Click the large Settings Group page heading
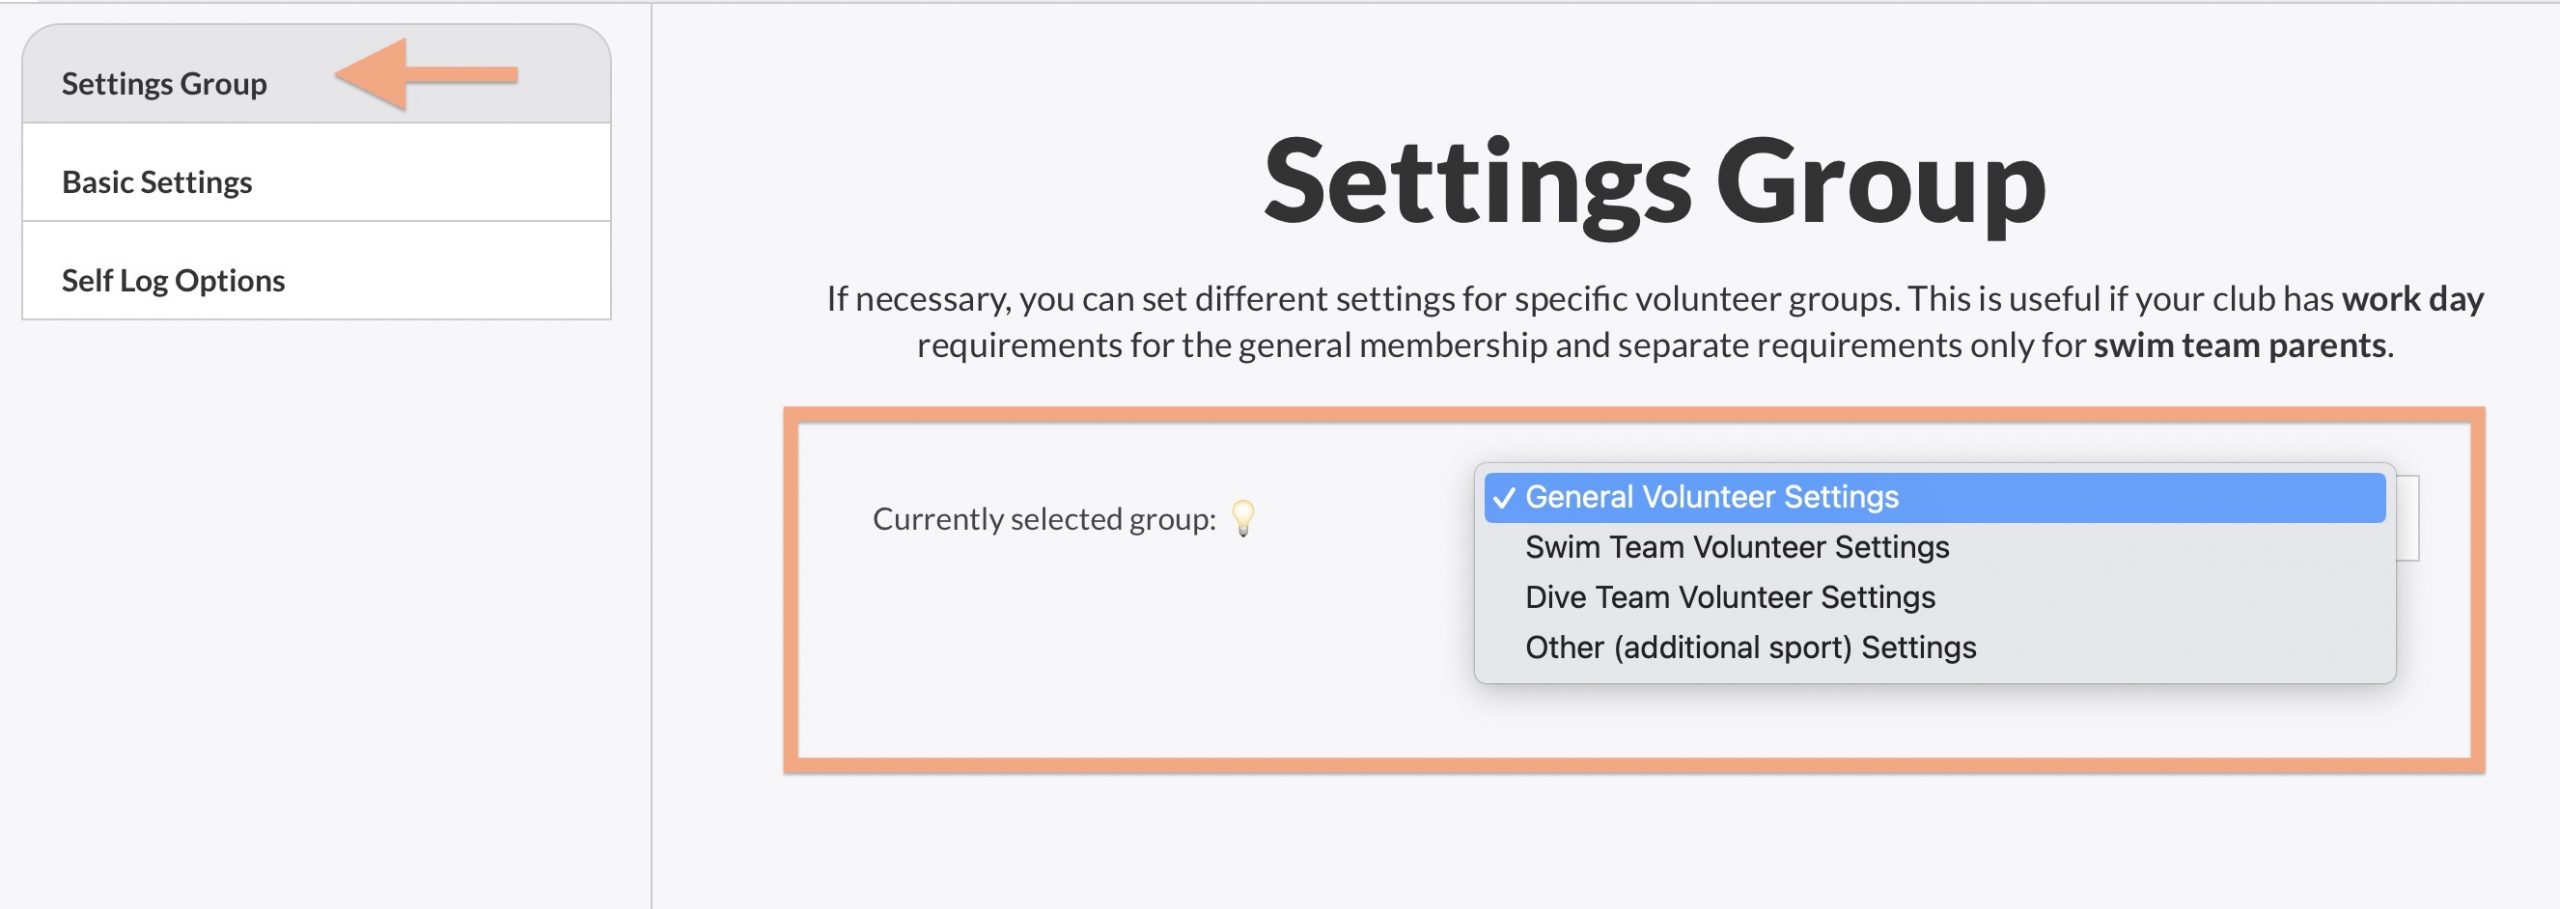The width and height of the screenshot is (2560, 909). (1655, 183)
